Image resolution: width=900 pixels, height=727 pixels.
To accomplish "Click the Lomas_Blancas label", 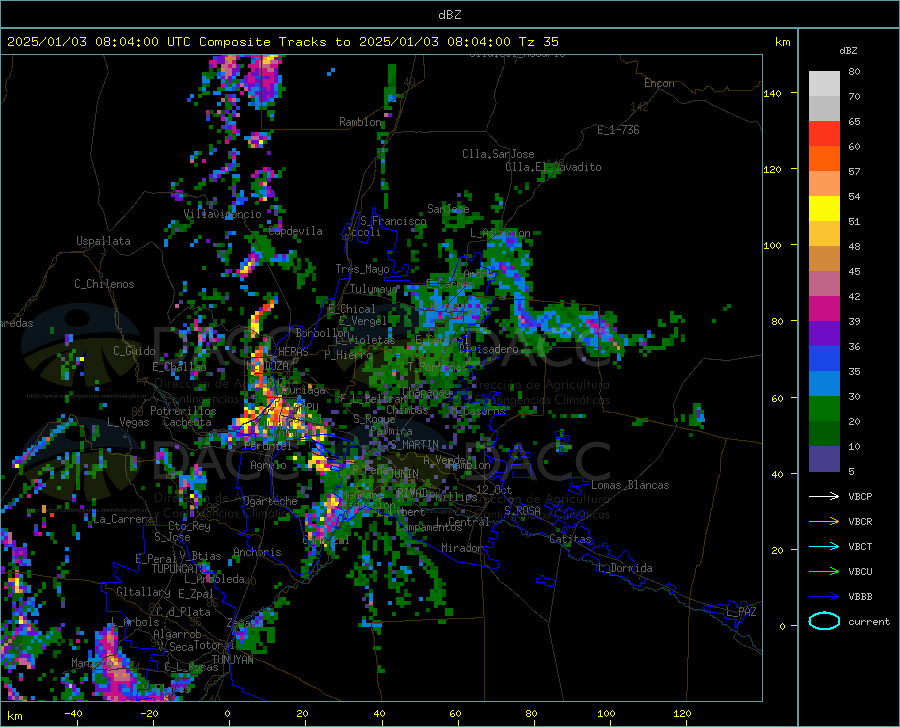I will 630,485.
